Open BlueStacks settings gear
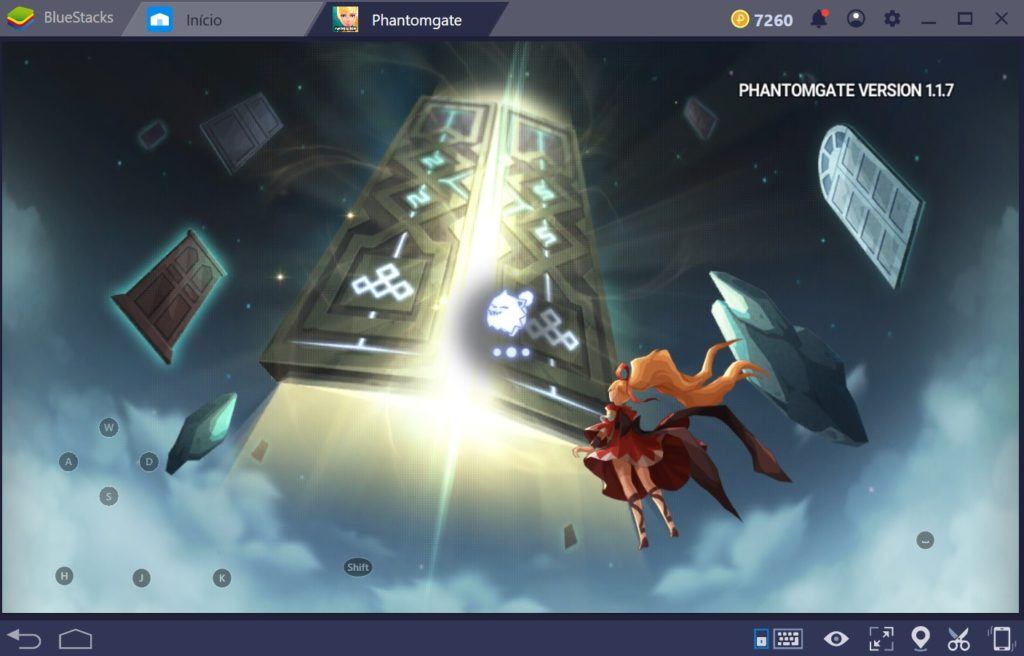The image size is (1024, 656). pyautogui.click(x=892, y=18)
